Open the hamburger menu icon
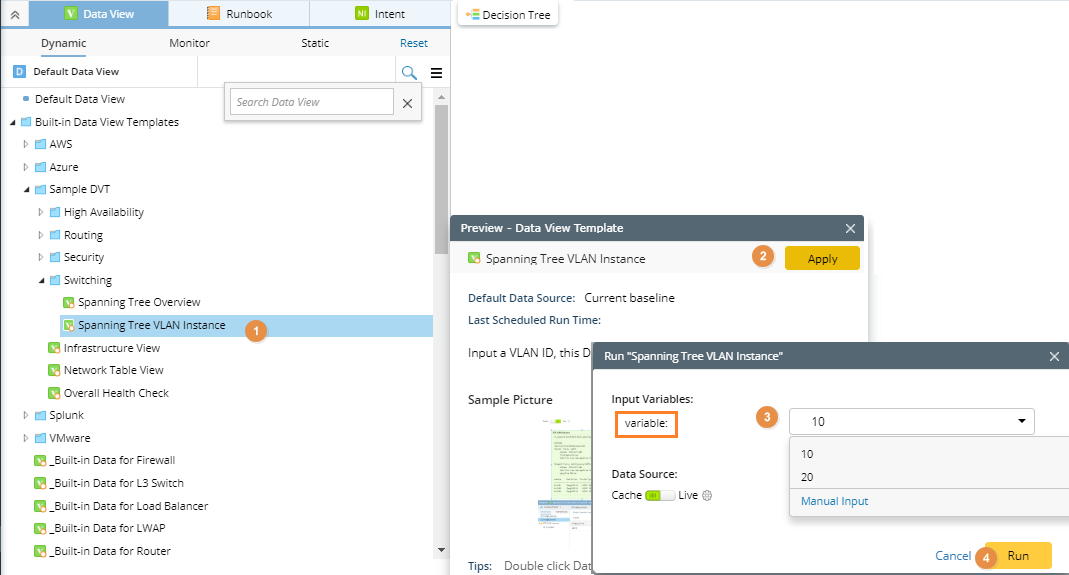1069x575 pixels. click(x=436, y=72)
